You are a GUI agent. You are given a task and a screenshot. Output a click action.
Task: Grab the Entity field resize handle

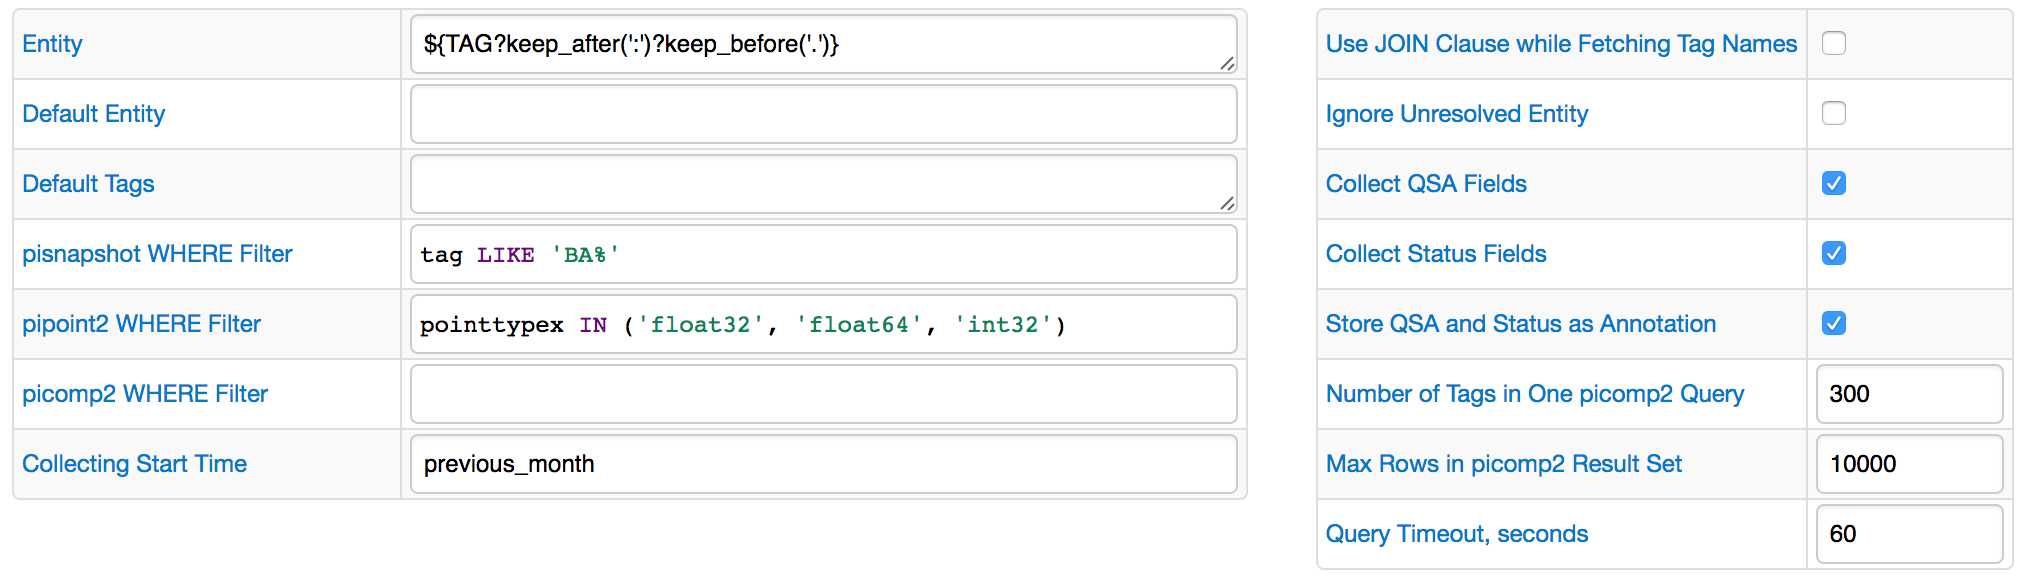click(1227, 64)
